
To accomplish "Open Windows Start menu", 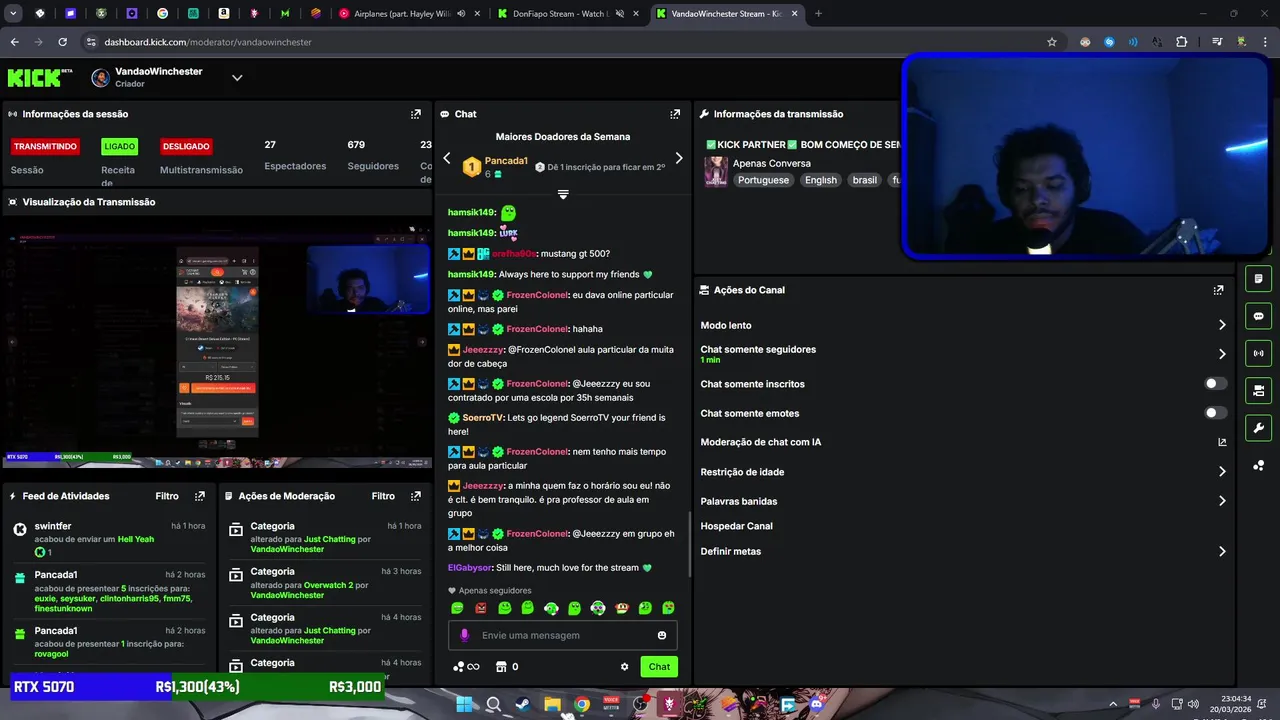I will tap(464, 704).
